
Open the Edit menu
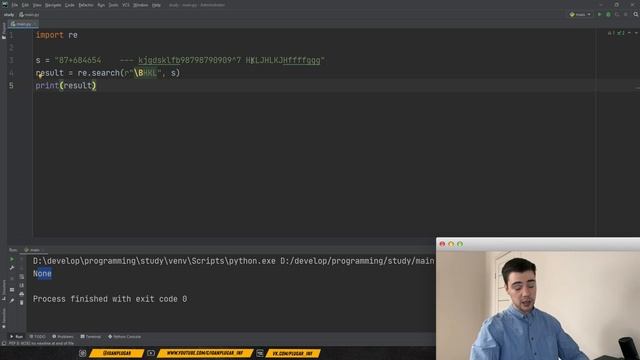coord(25,5)
